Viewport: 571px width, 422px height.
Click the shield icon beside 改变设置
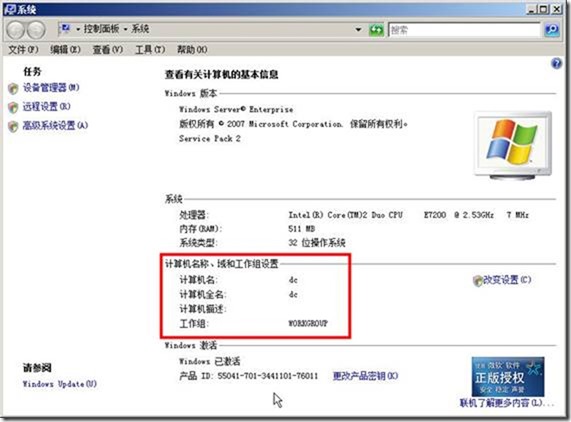tap(477, 281)
